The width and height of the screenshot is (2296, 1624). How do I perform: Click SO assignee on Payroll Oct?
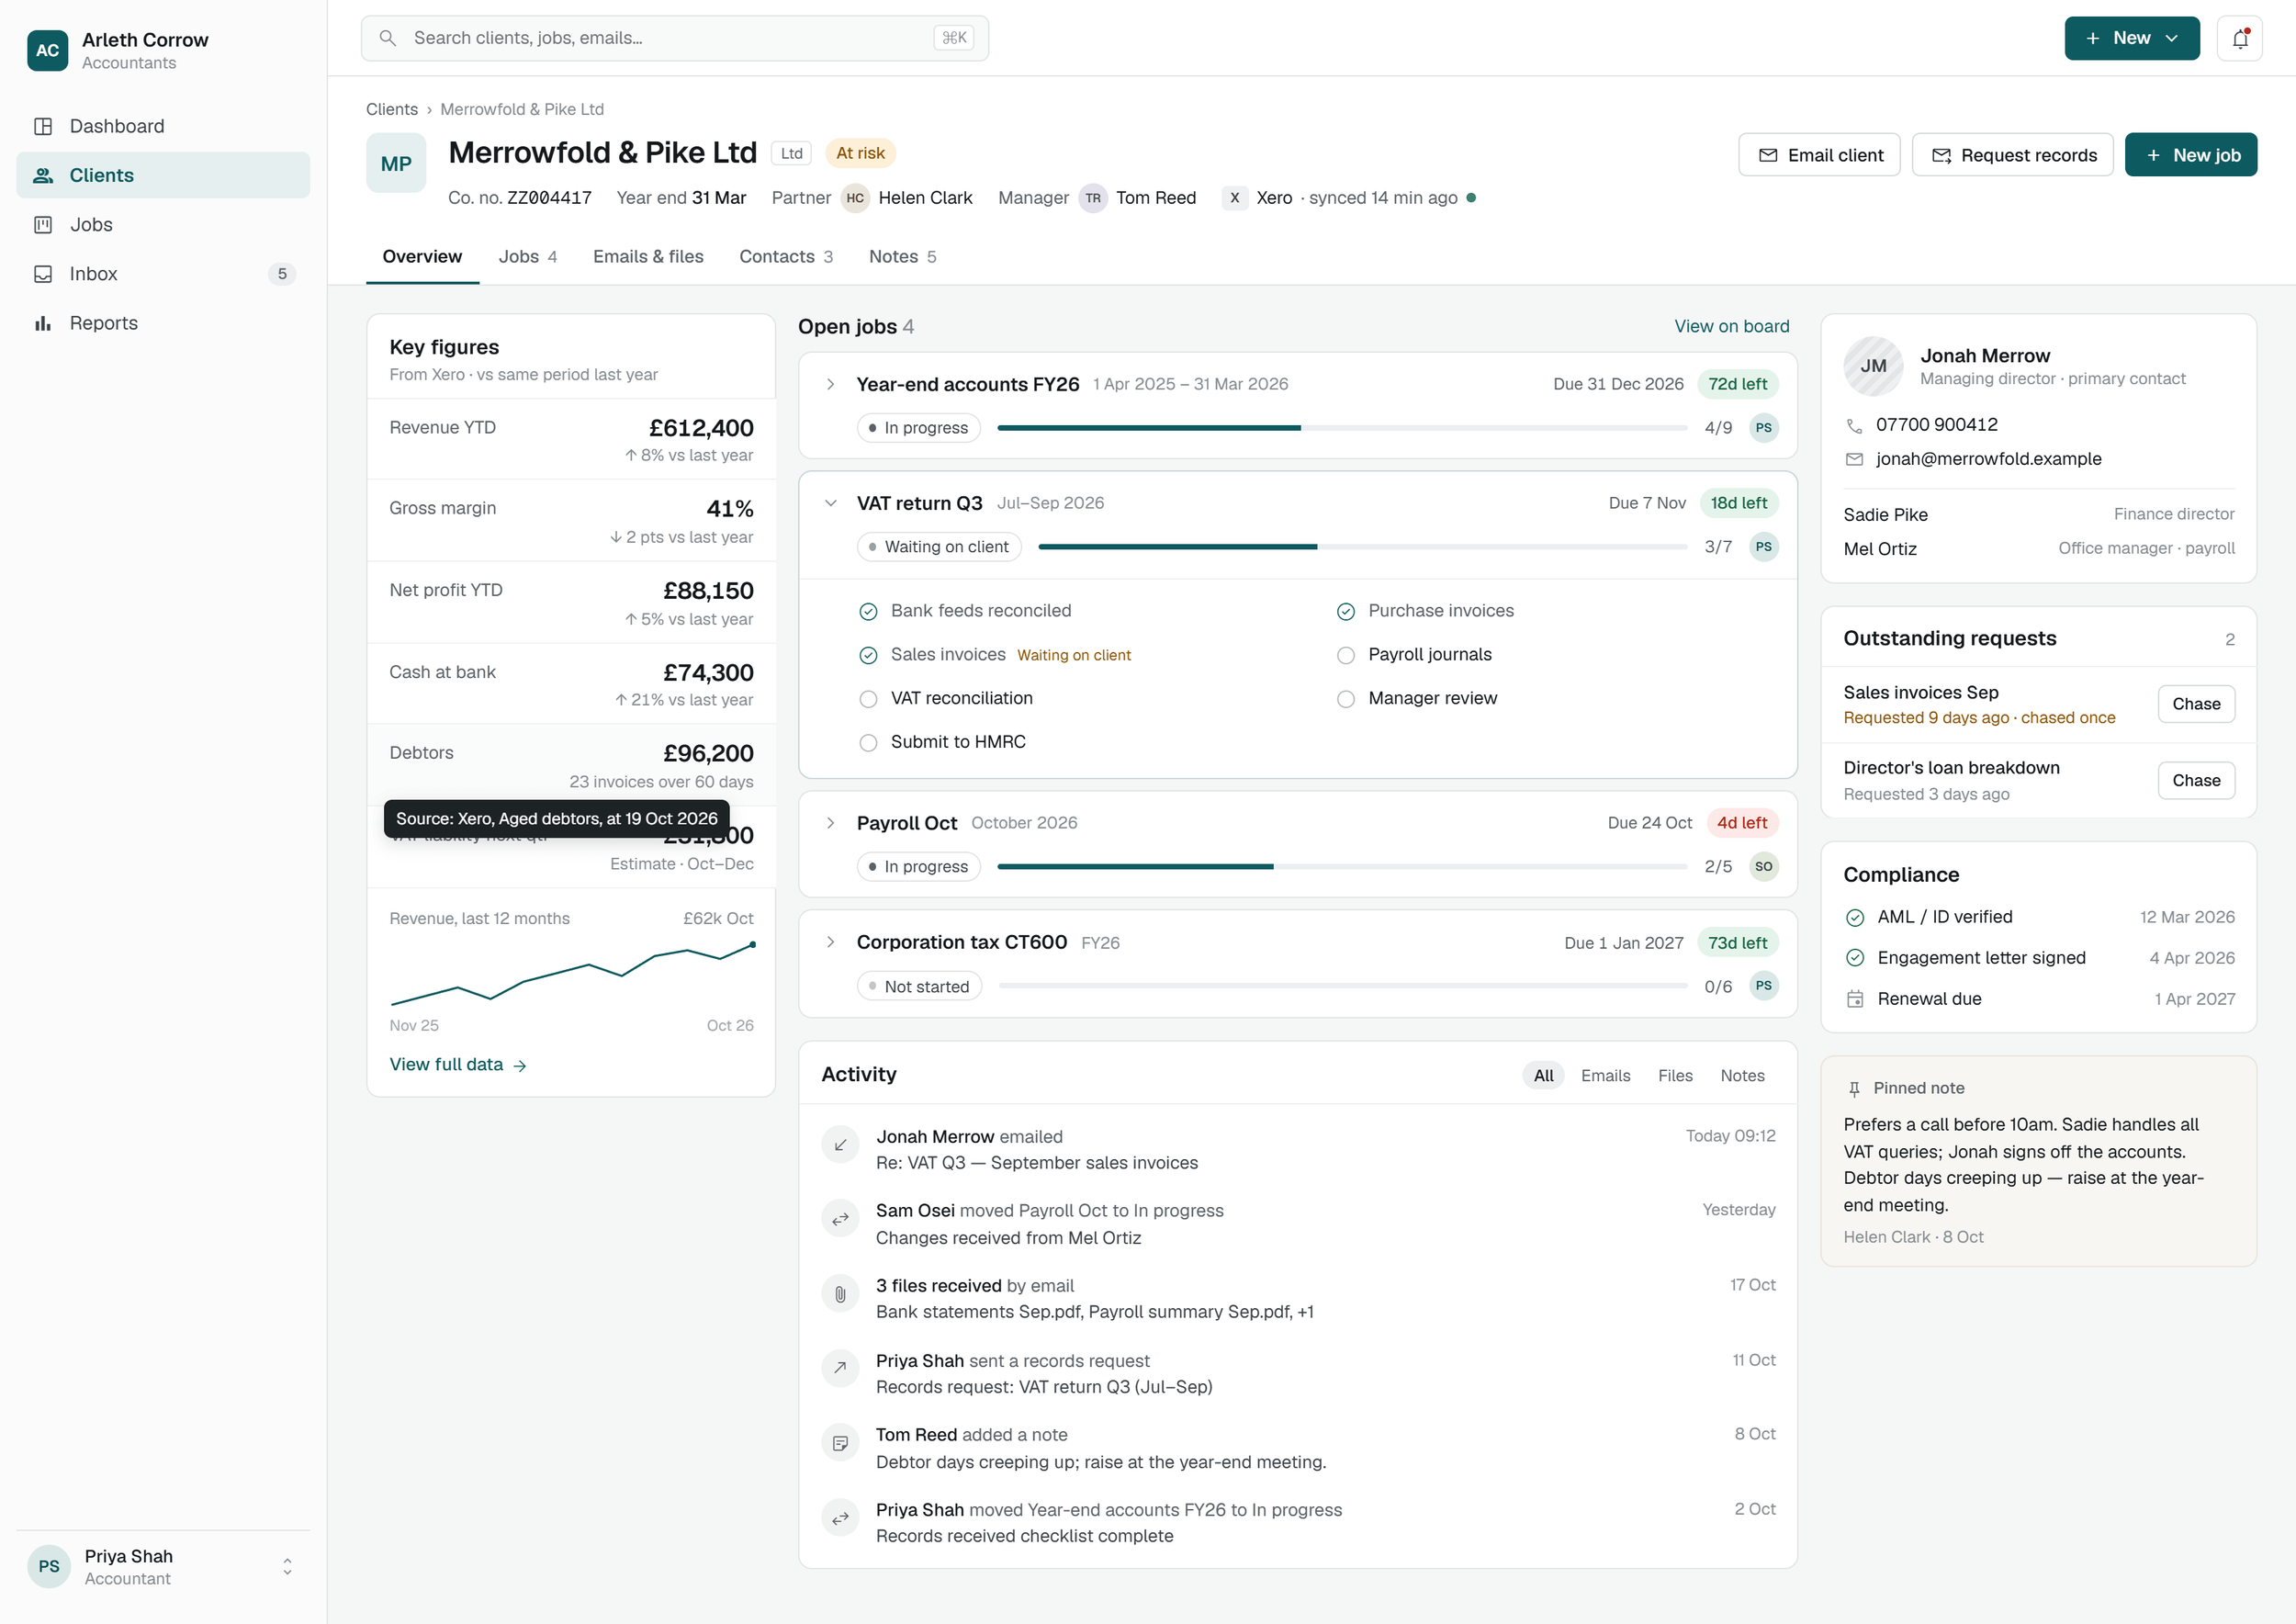[1764, 867]
